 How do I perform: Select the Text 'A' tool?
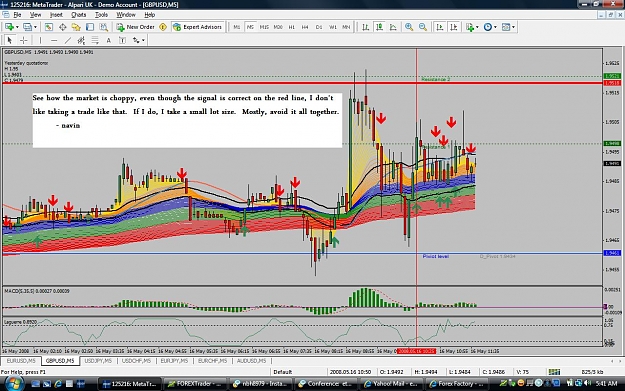pyautogui.click(x=108, y=40)
